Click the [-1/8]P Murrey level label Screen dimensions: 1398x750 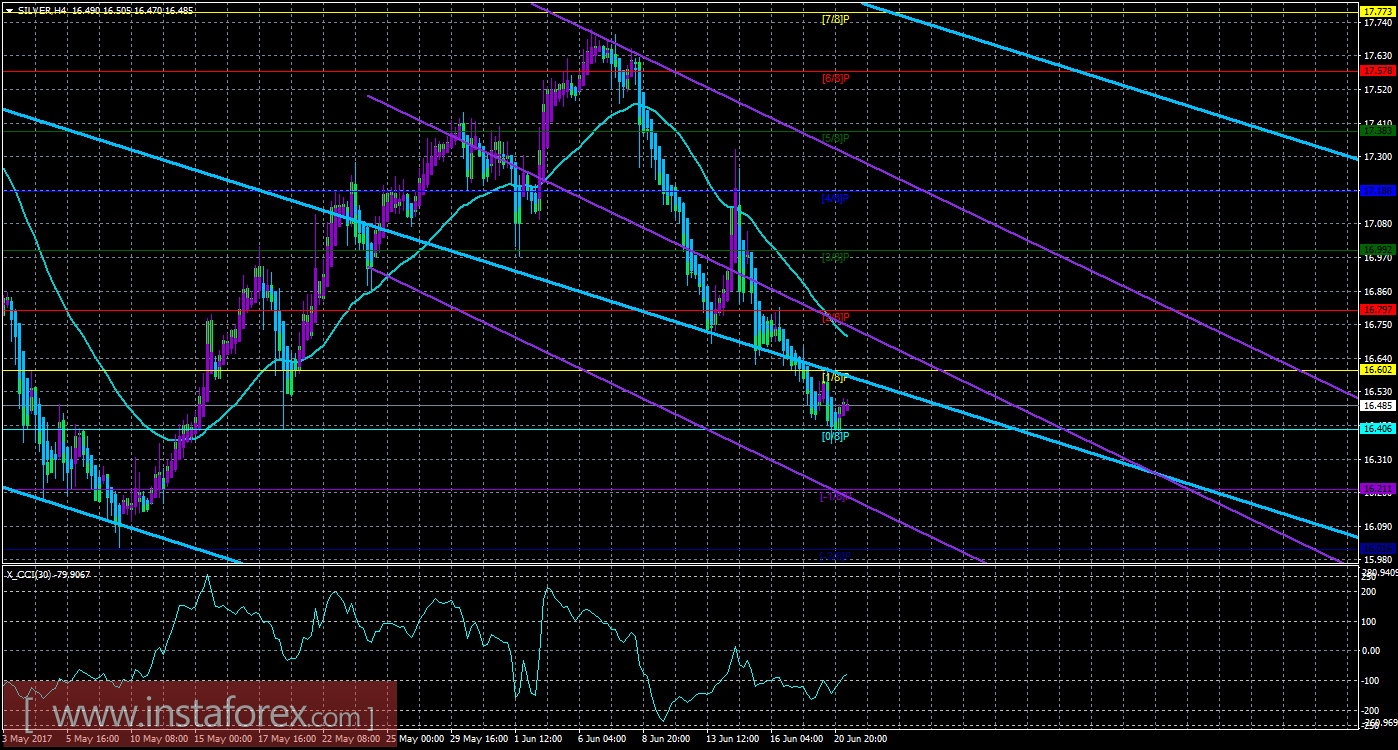835,497
